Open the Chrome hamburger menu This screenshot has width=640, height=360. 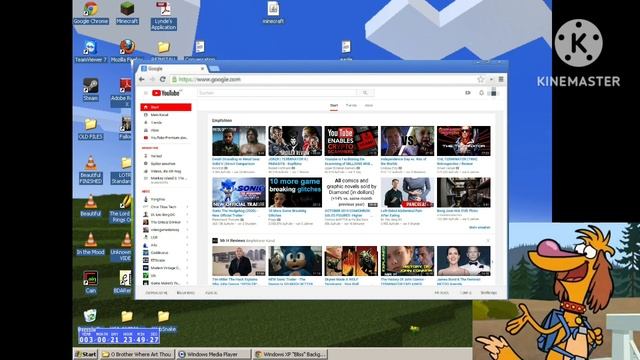click(501, 79)
